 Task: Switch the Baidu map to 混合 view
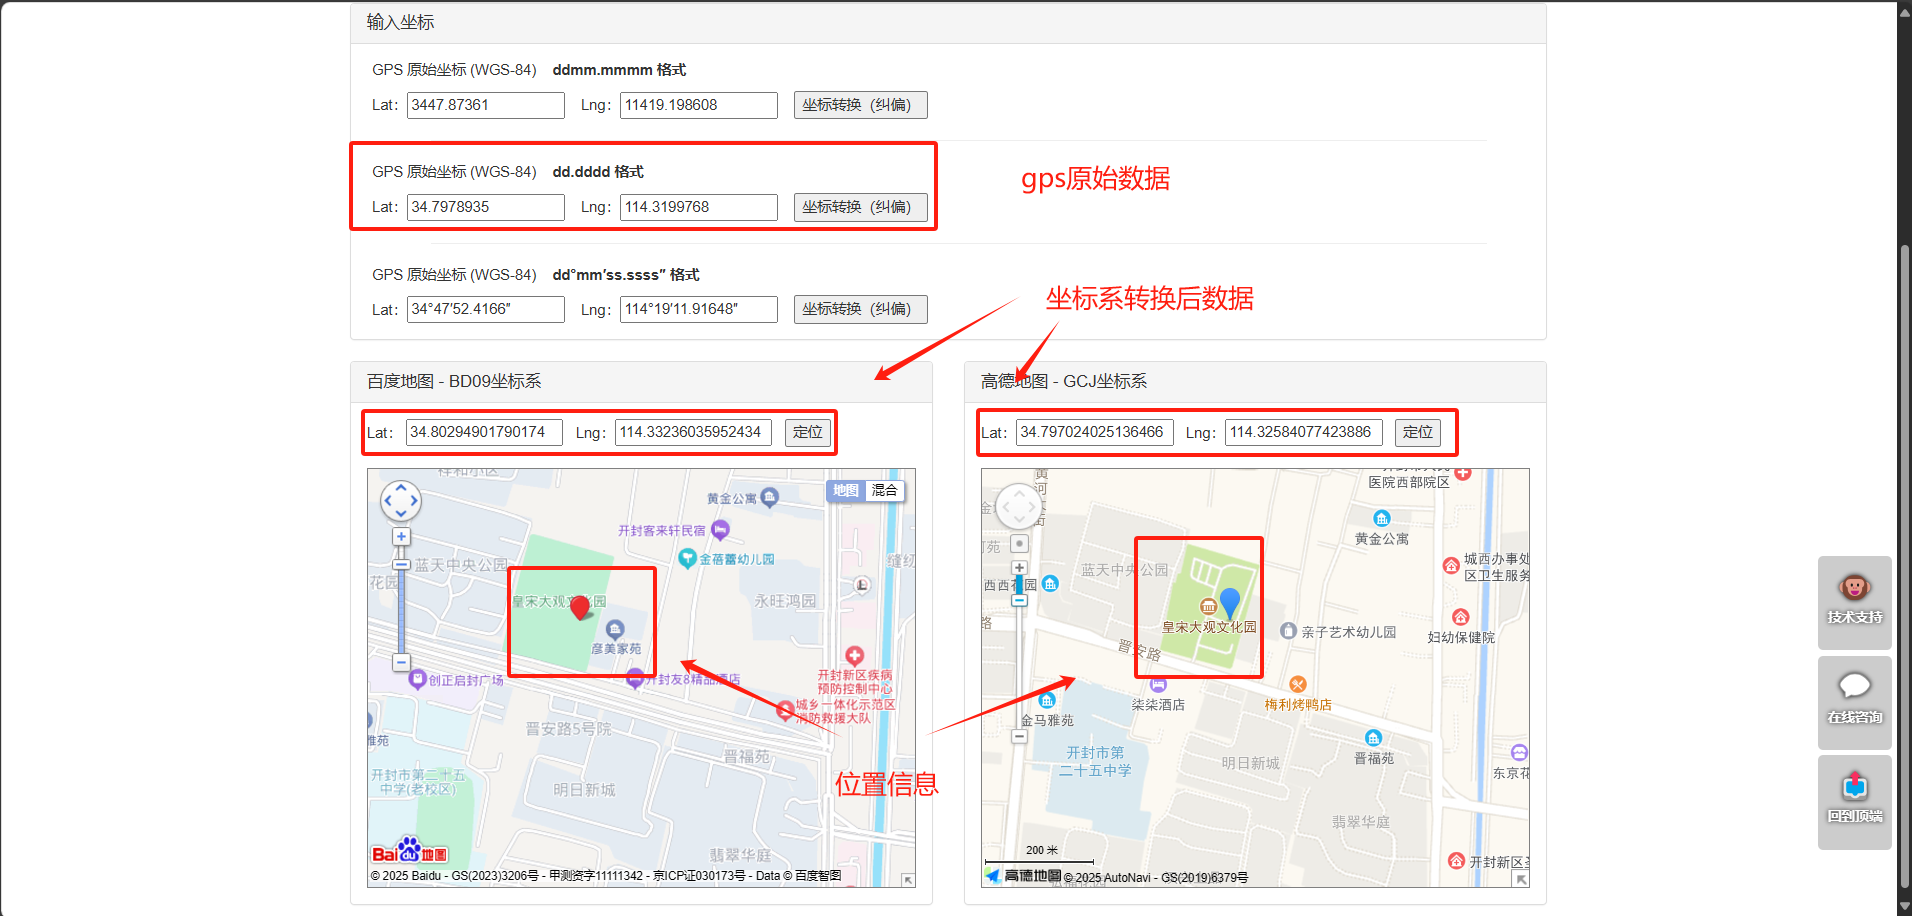[x=885, y=490]
